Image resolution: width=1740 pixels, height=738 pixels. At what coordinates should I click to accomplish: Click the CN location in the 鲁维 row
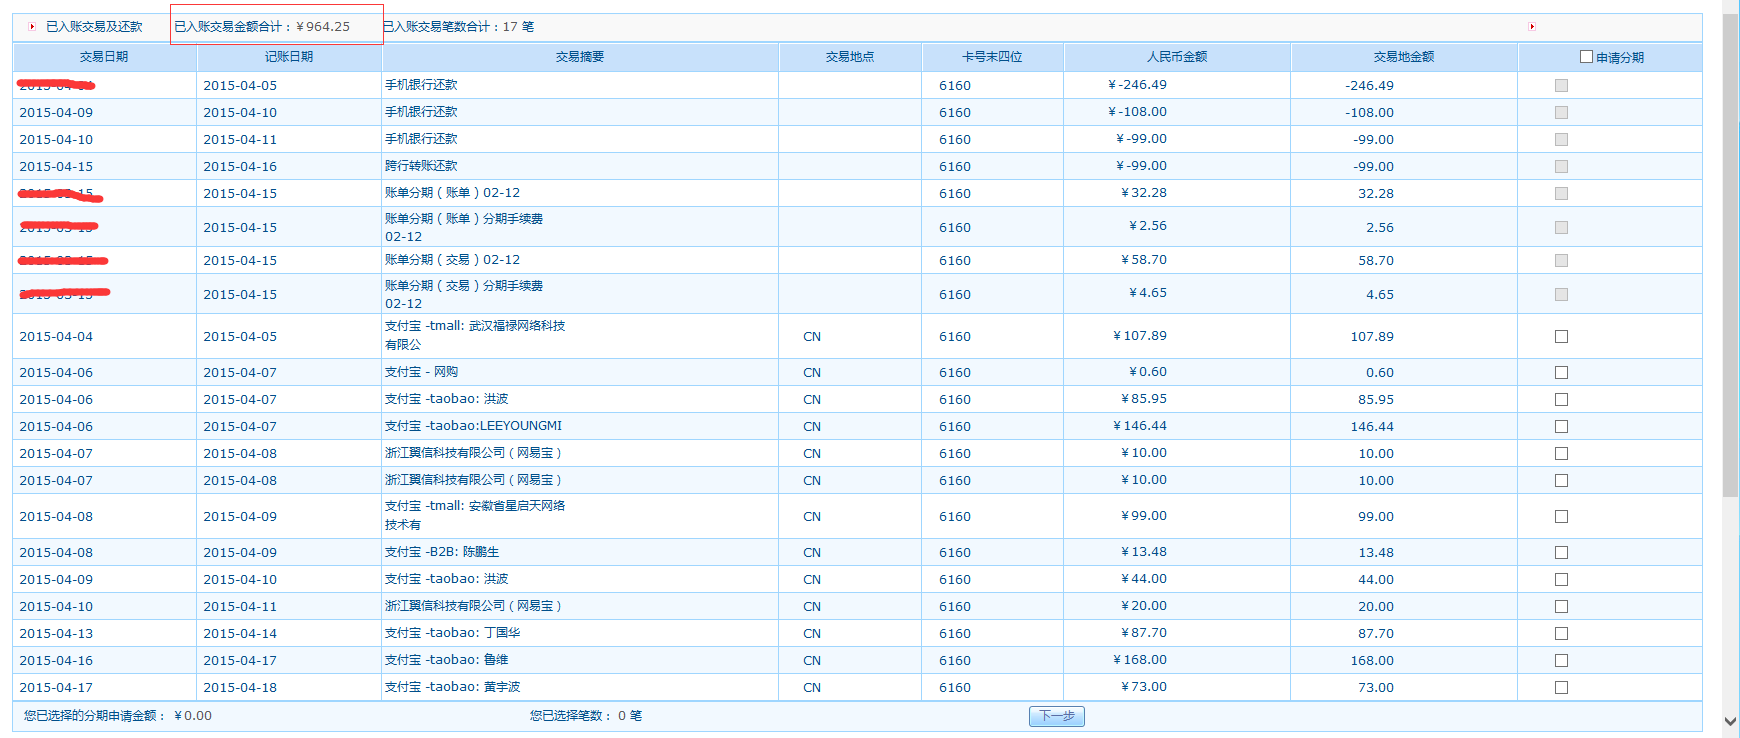812,661
